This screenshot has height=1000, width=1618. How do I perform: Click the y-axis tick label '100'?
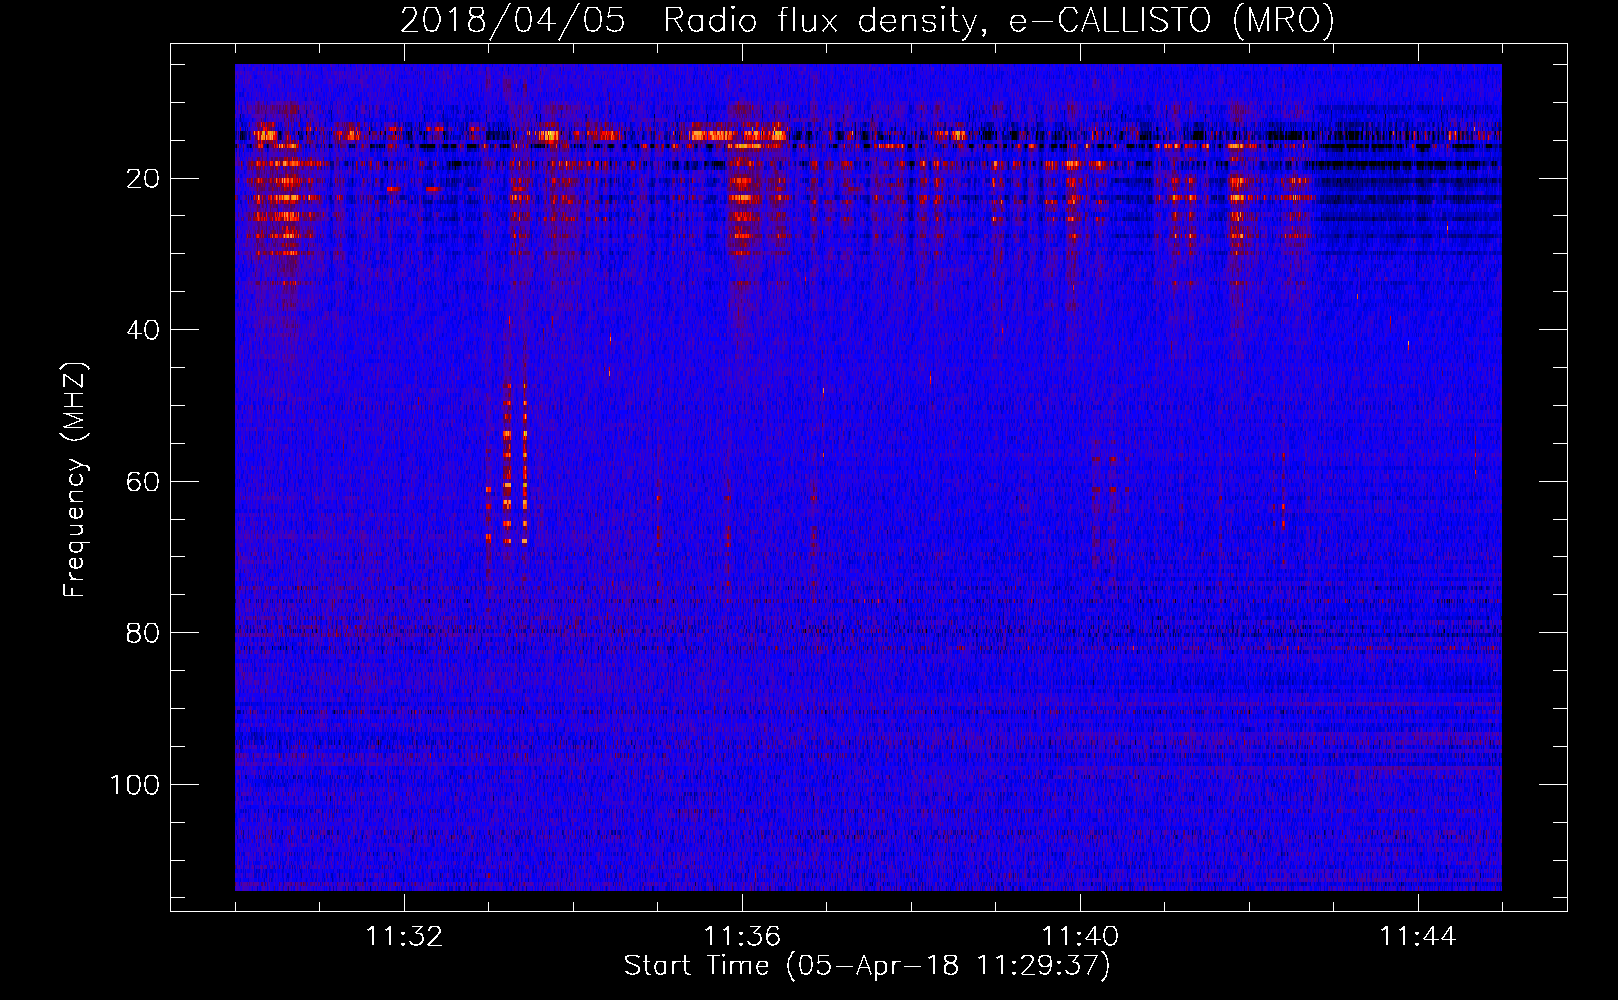tap(135, 785)
